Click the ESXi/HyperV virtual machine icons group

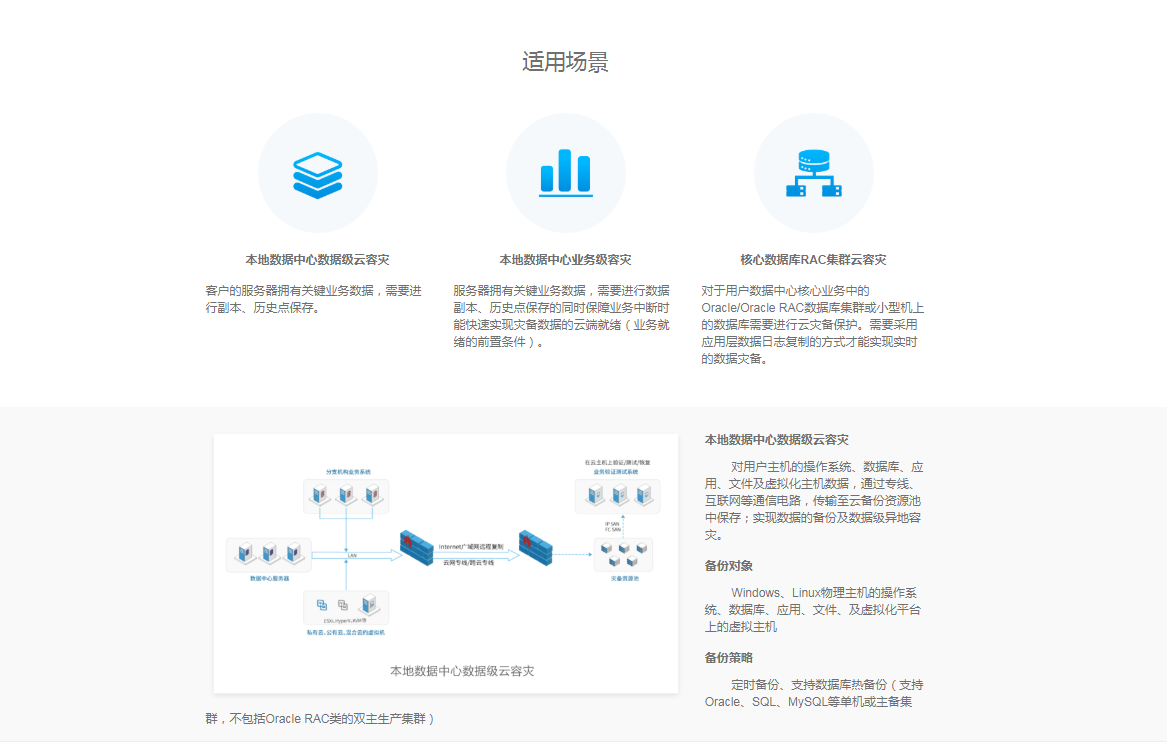tap(346, 605)
